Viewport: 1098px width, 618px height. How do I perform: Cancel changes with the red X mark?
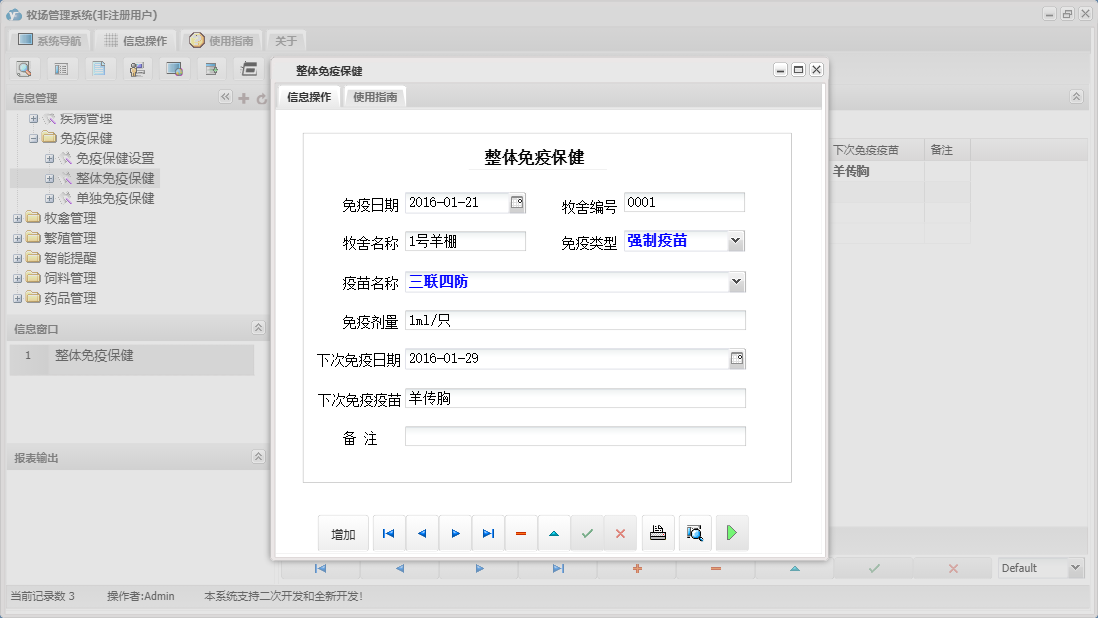pos(620,532)
